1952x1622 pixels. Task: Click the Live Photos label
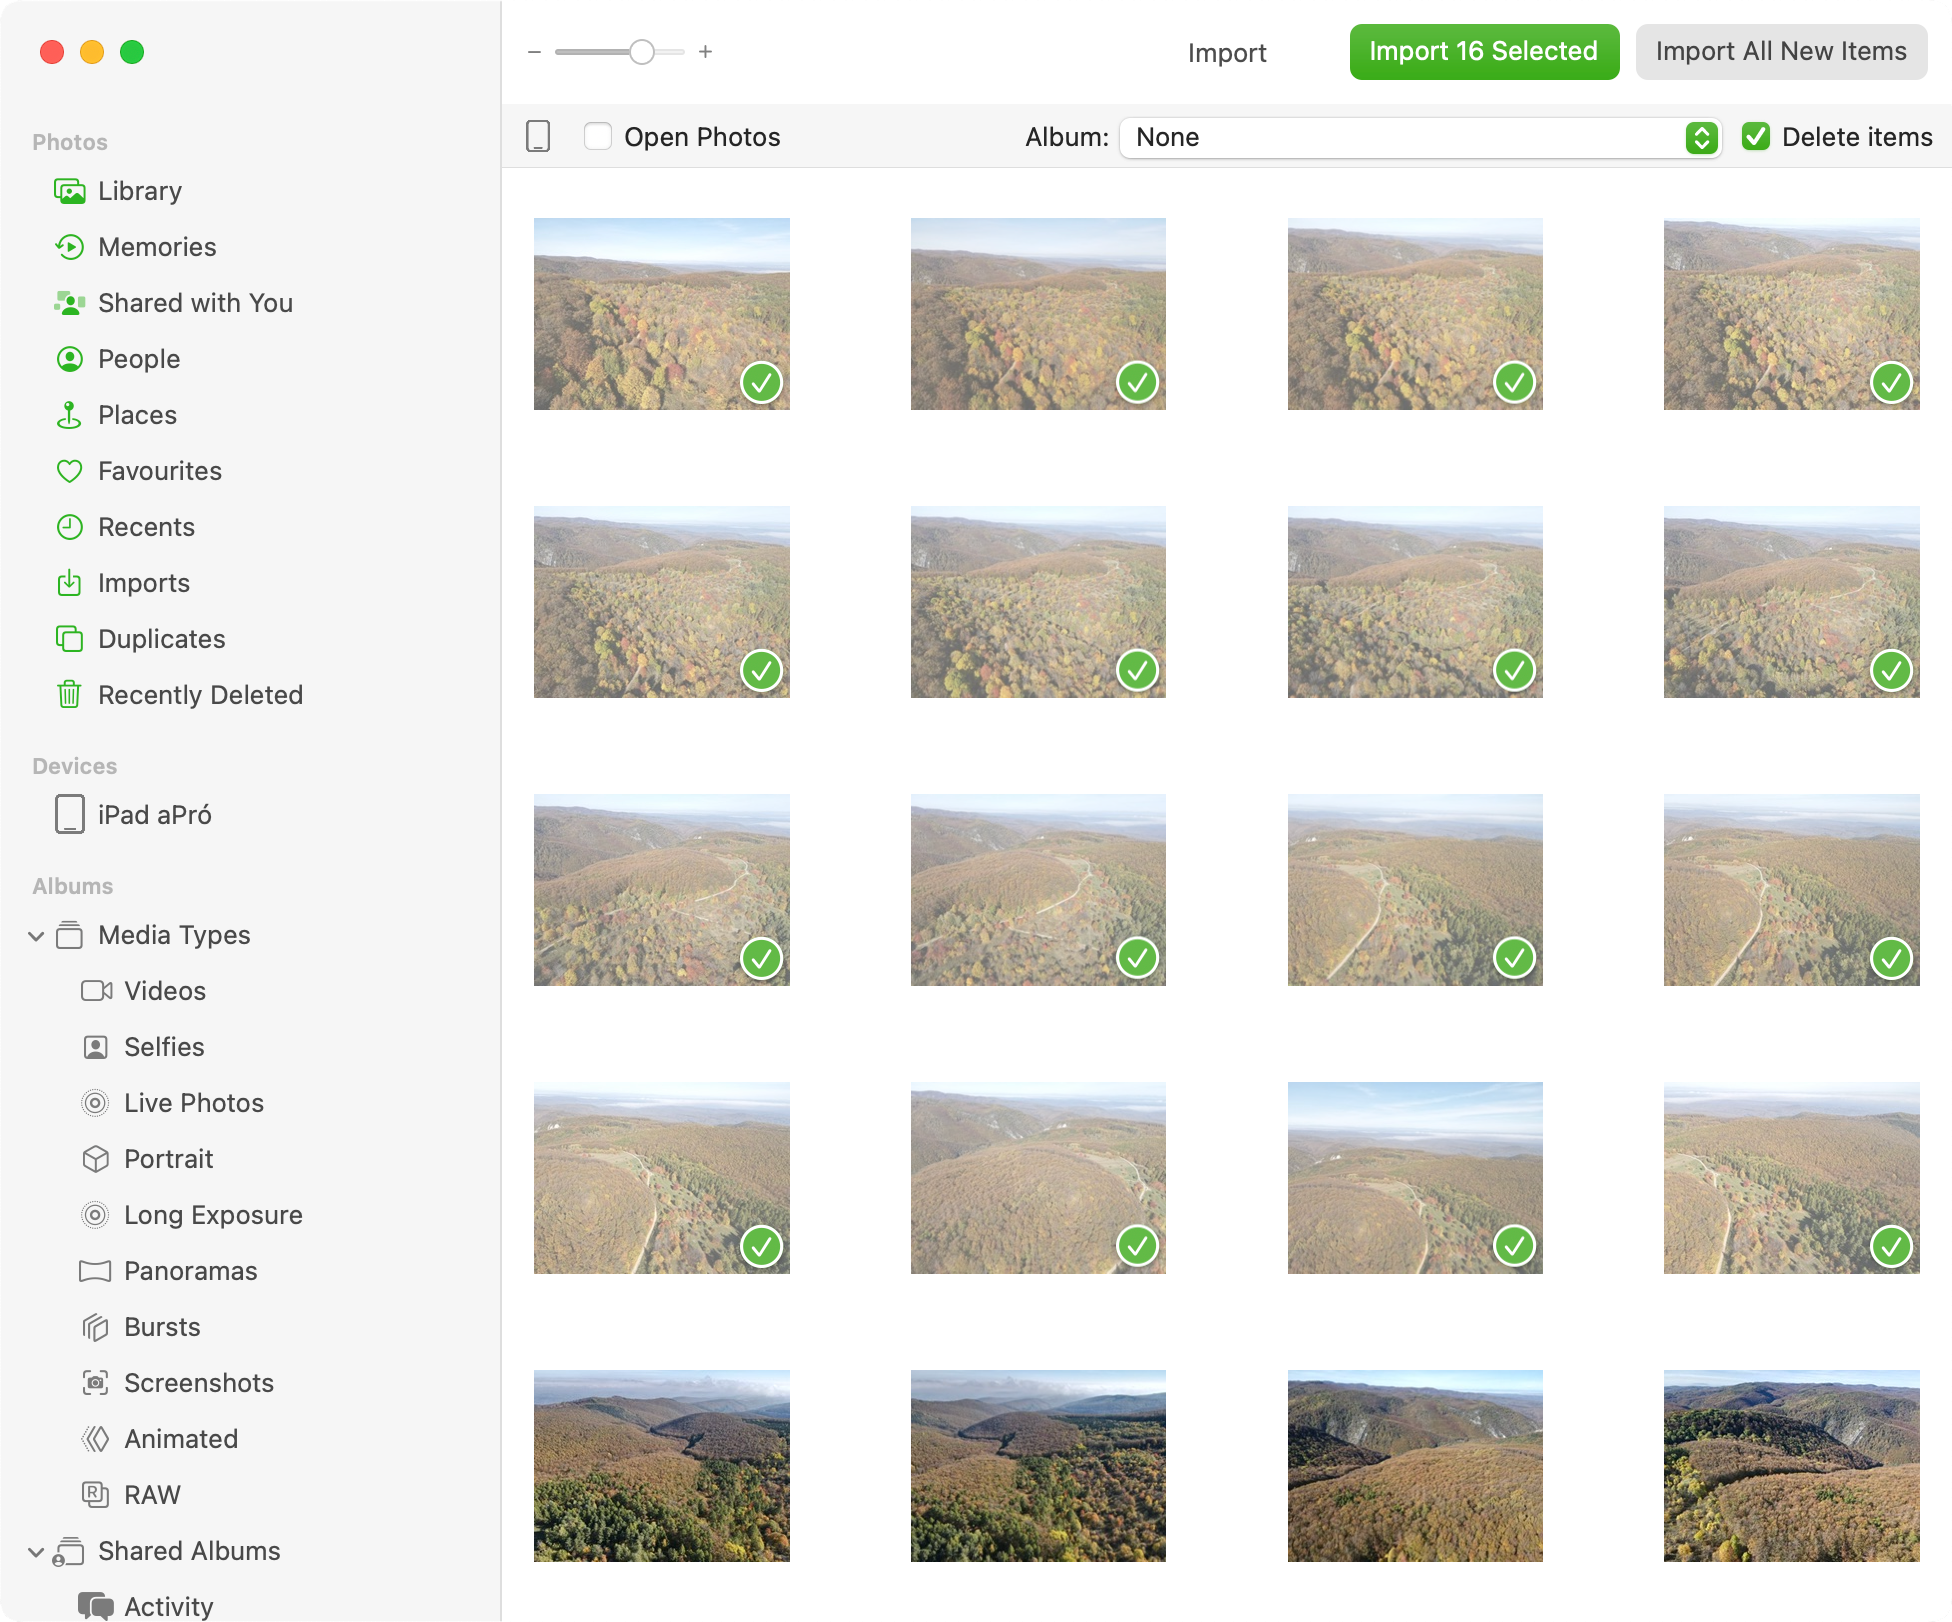(194, 1103)
